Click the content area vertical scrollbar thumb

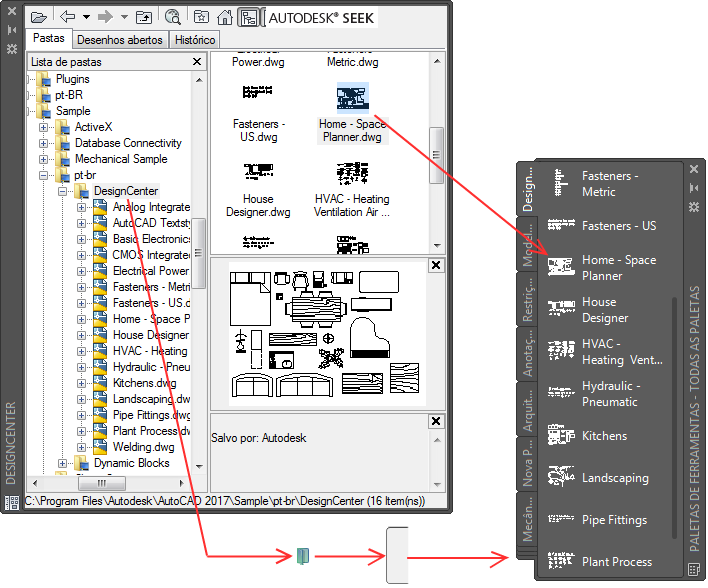437,156
